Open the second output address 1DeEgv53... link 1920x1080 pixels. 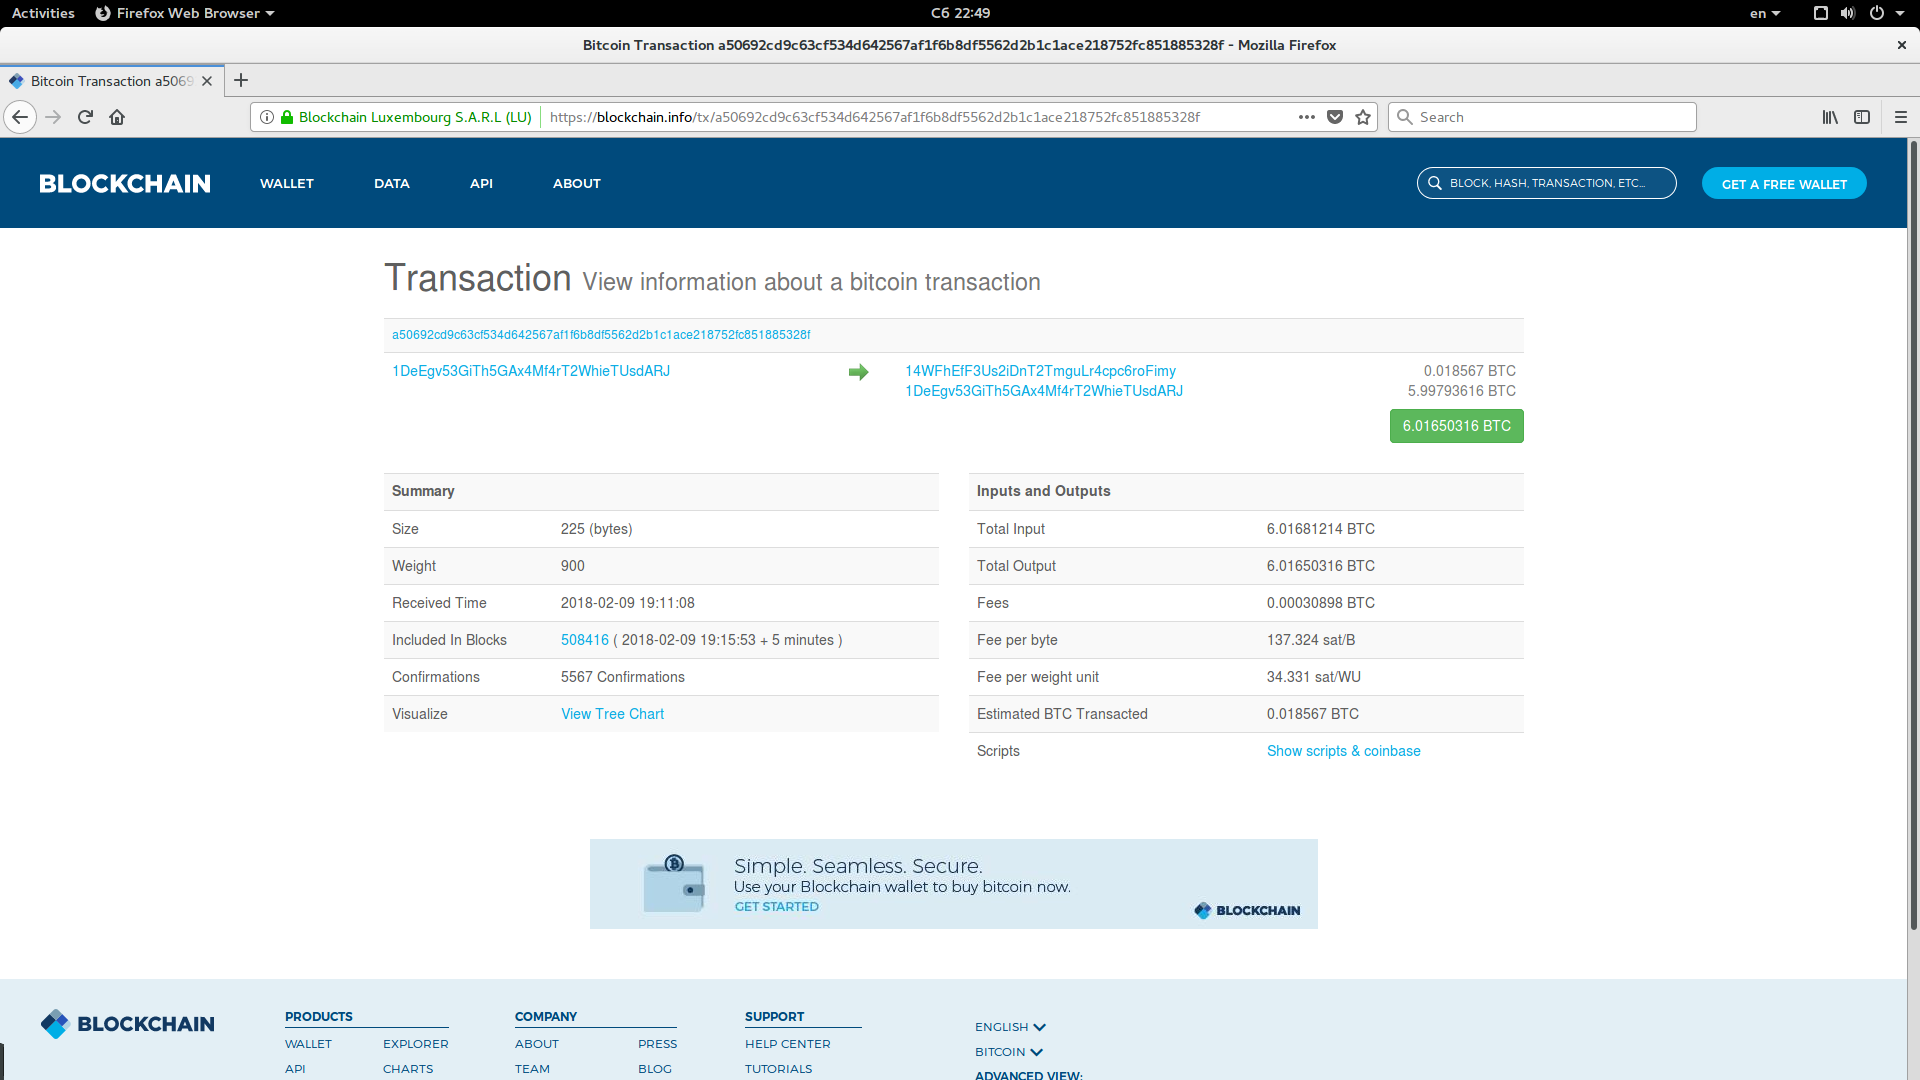pyautogui.click(x=1044, y=391)
